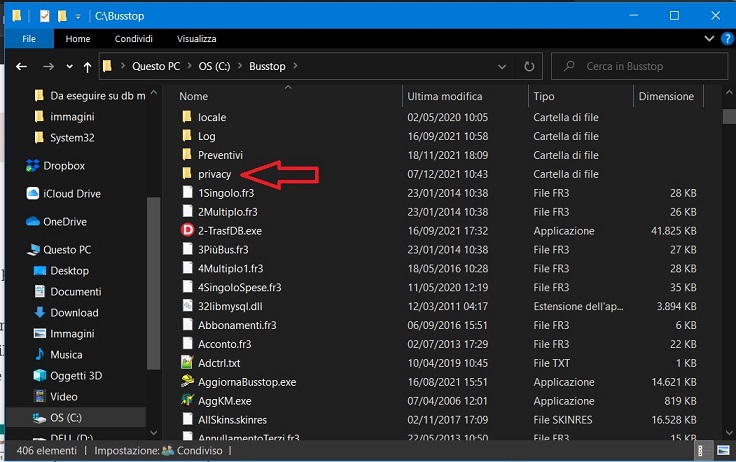Screen dimensions: 736x462
Task: Select the AggKM.exe application icon
Action: (x=187, y=401)
